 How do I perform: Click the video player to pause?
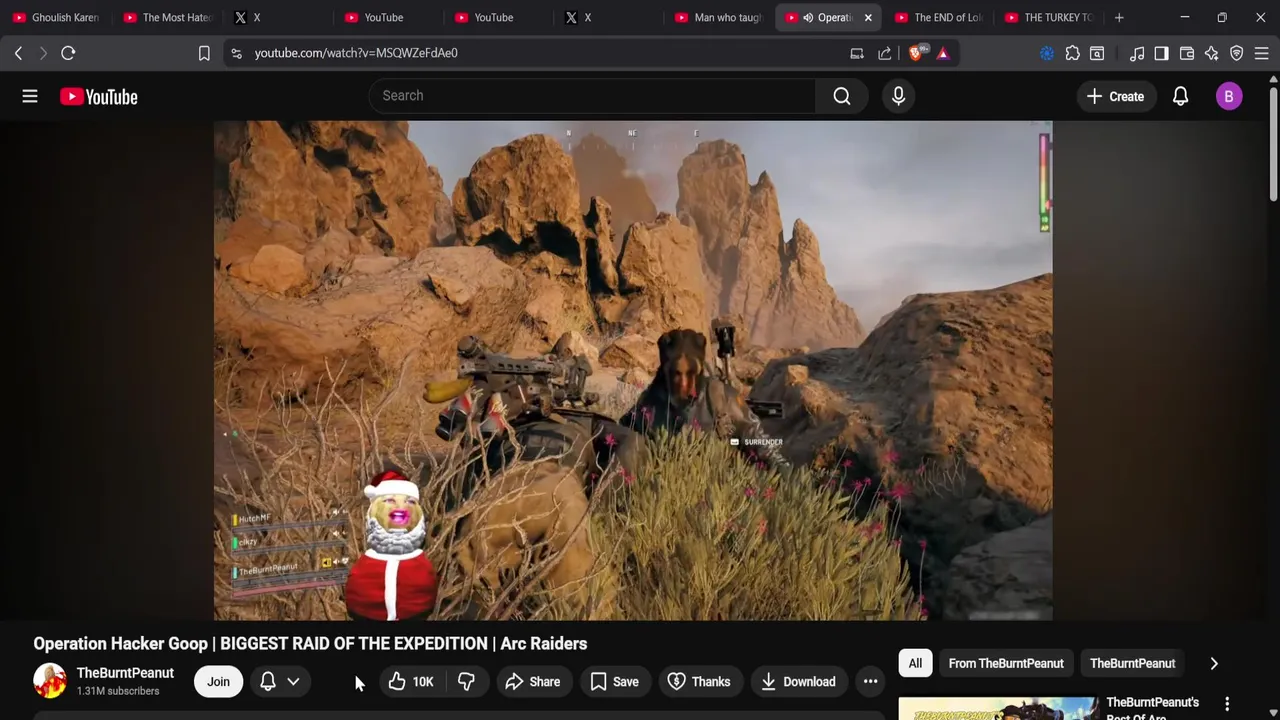point(633,370)
